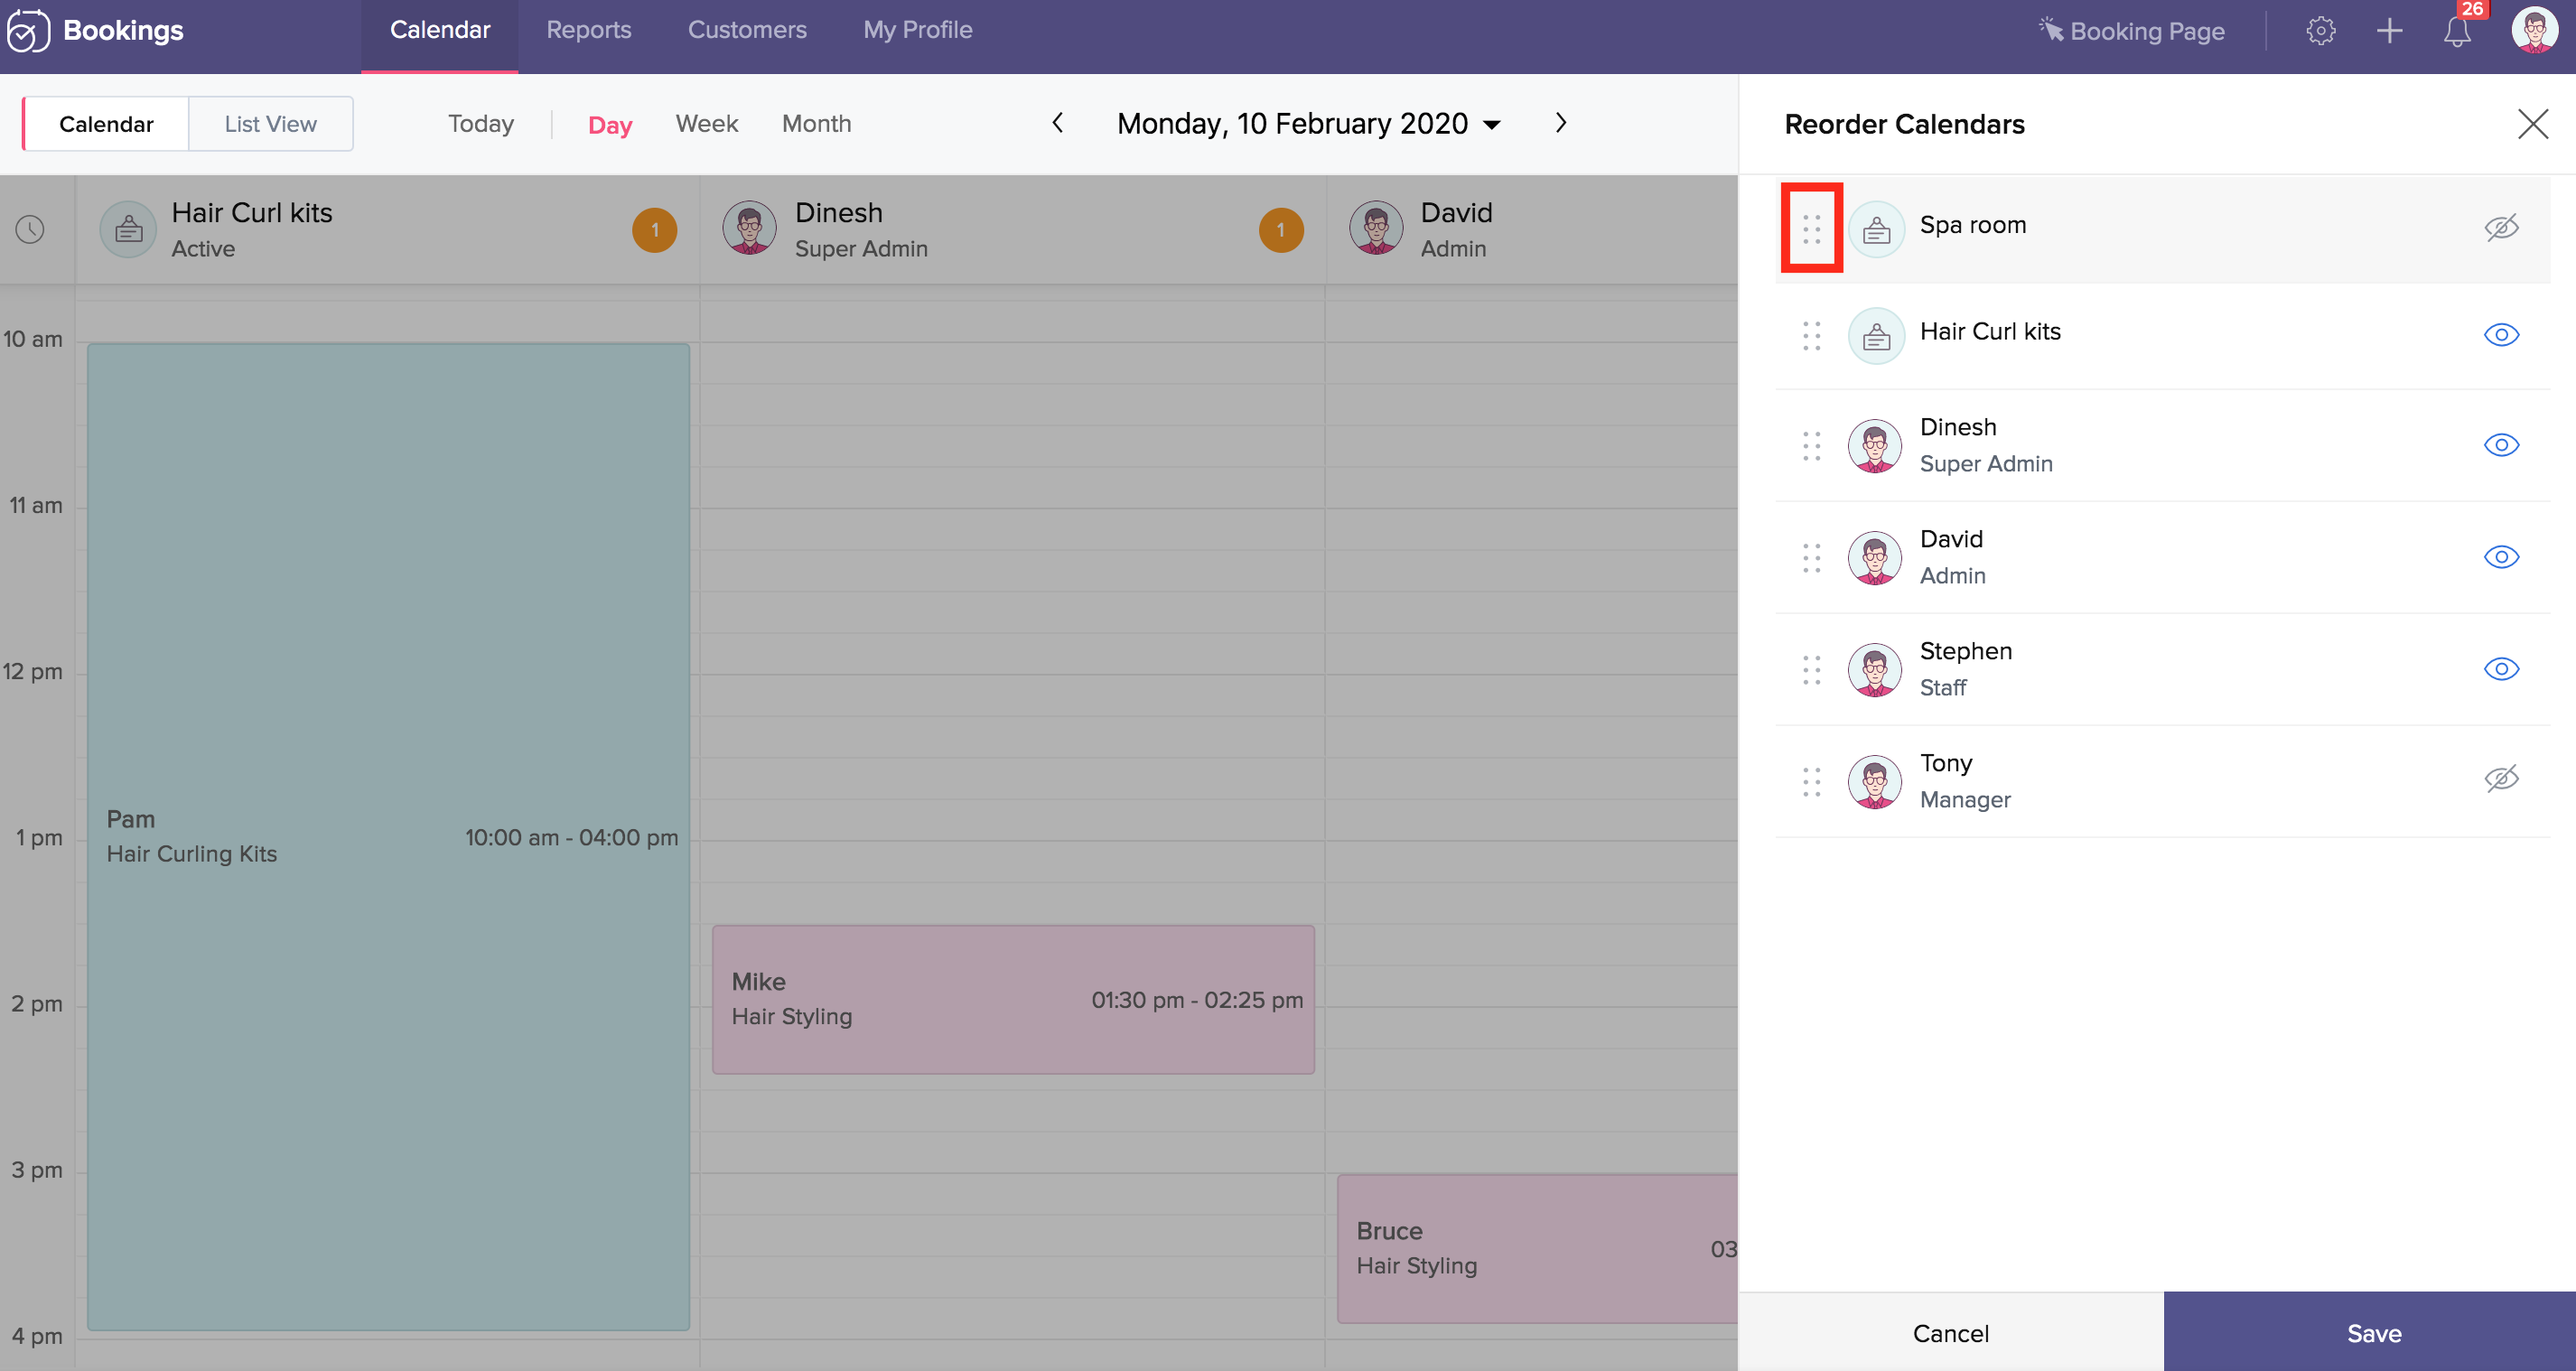
Task: Cancel the reorder panel
Action: [x=1950, y=1332]
